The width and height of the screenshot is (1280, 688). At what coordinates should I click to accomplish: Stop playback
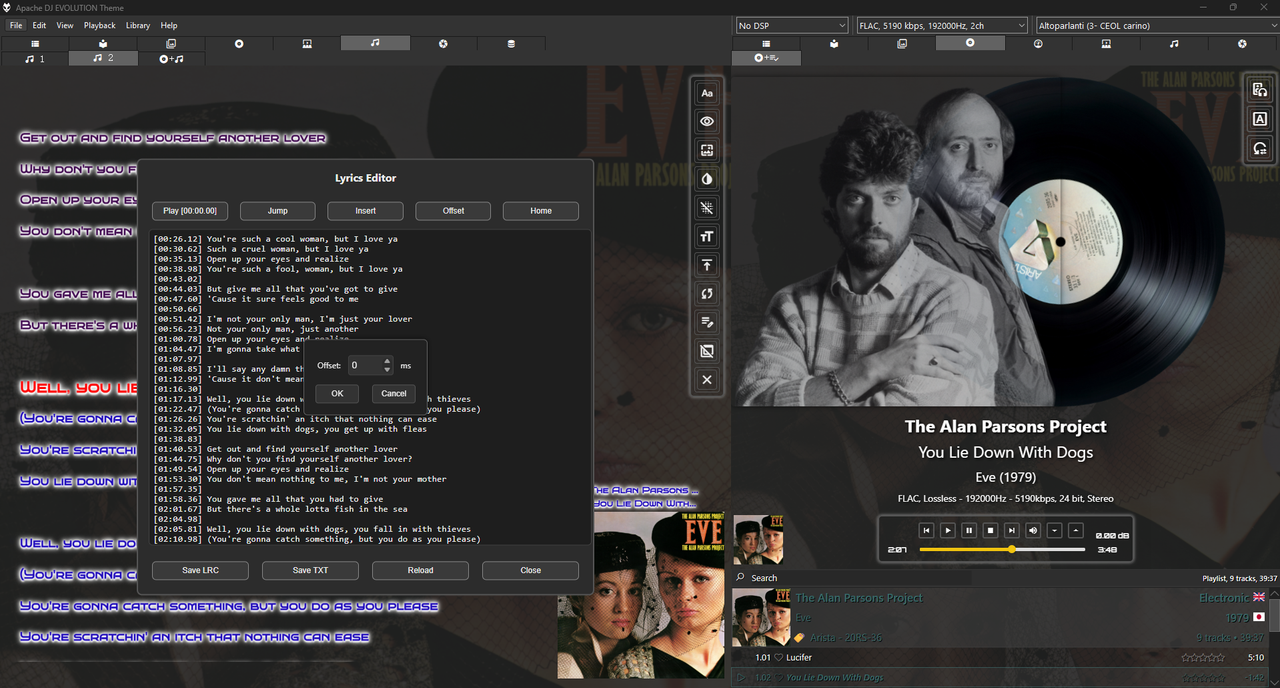point(990,530)
